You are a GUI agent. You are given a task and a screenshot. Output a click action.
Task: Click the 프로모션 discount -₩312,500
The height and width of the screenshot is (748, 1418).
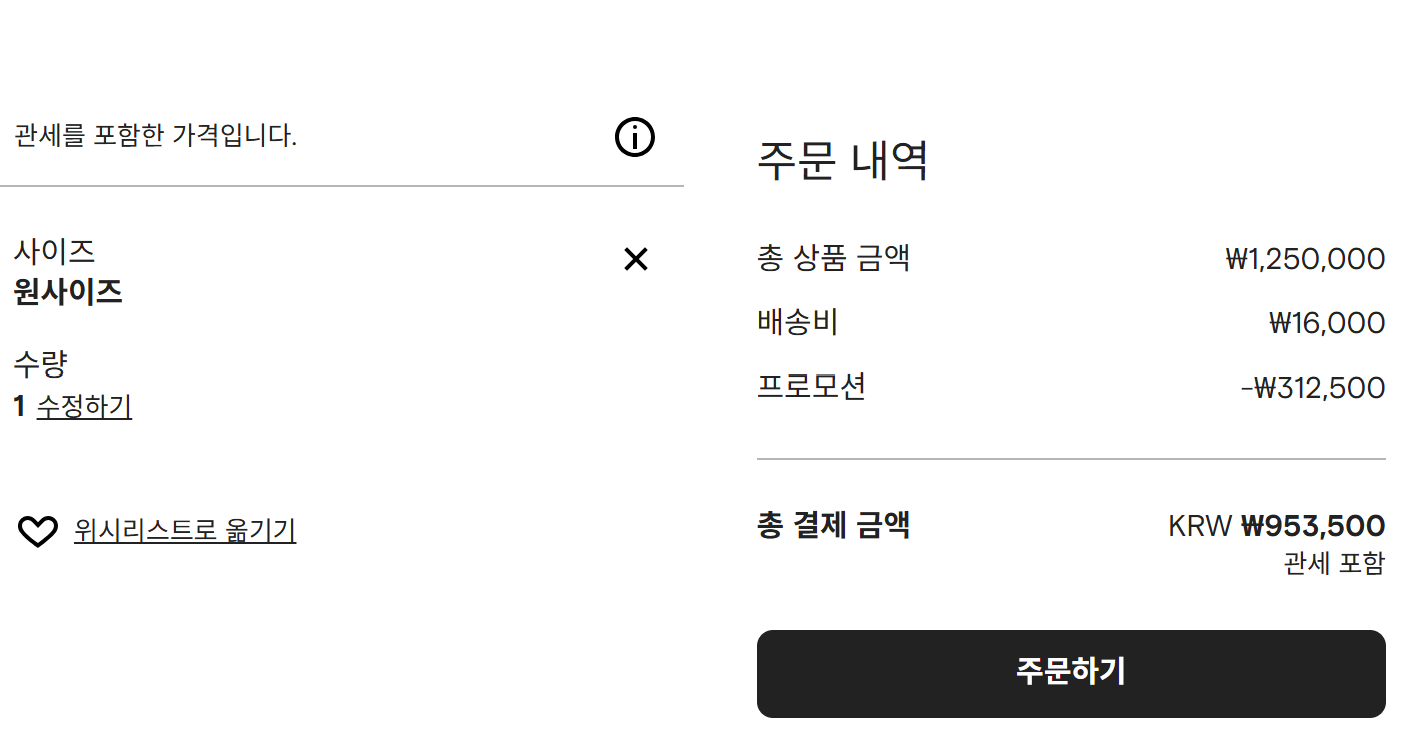1313,387
